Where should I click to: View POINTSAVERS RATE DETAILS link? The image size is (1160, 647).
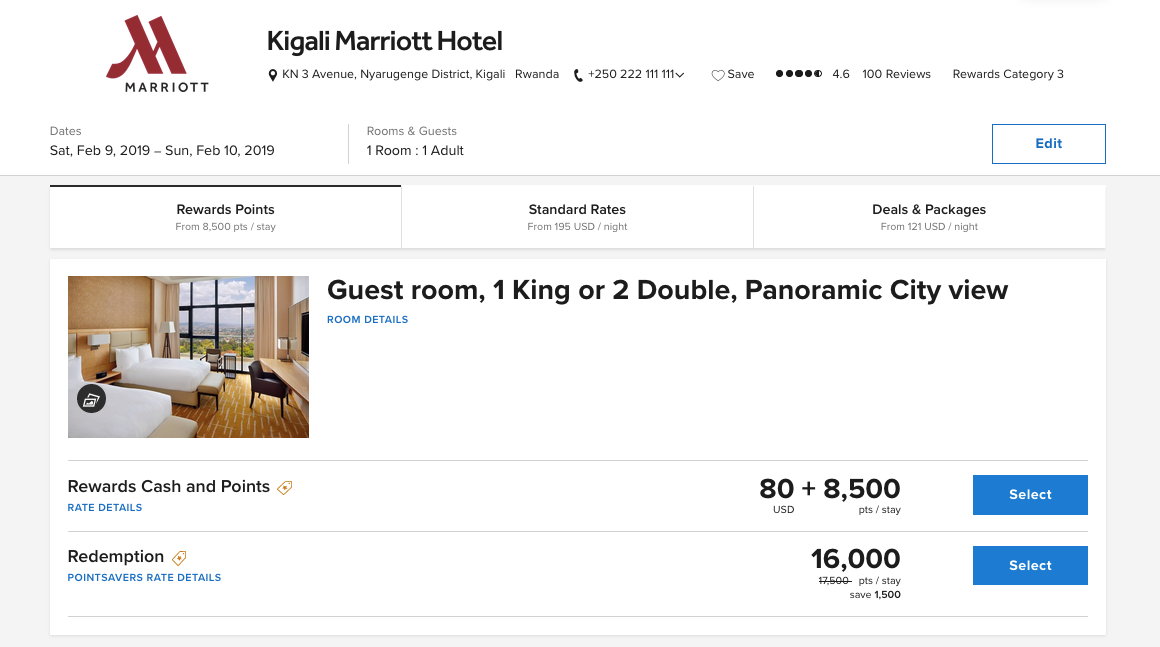144,578
